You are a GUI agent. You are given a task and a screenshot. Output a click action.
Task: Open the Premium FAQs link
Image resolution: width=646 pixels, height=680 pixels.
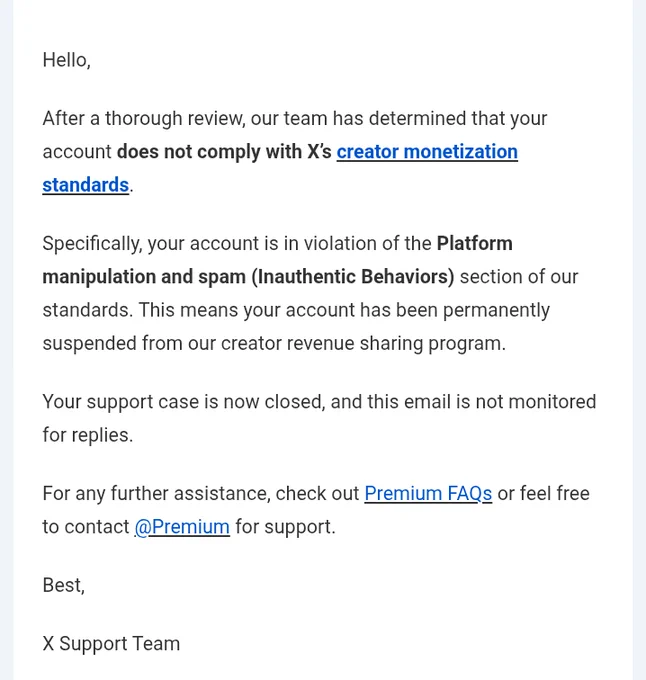click(428, 494)
